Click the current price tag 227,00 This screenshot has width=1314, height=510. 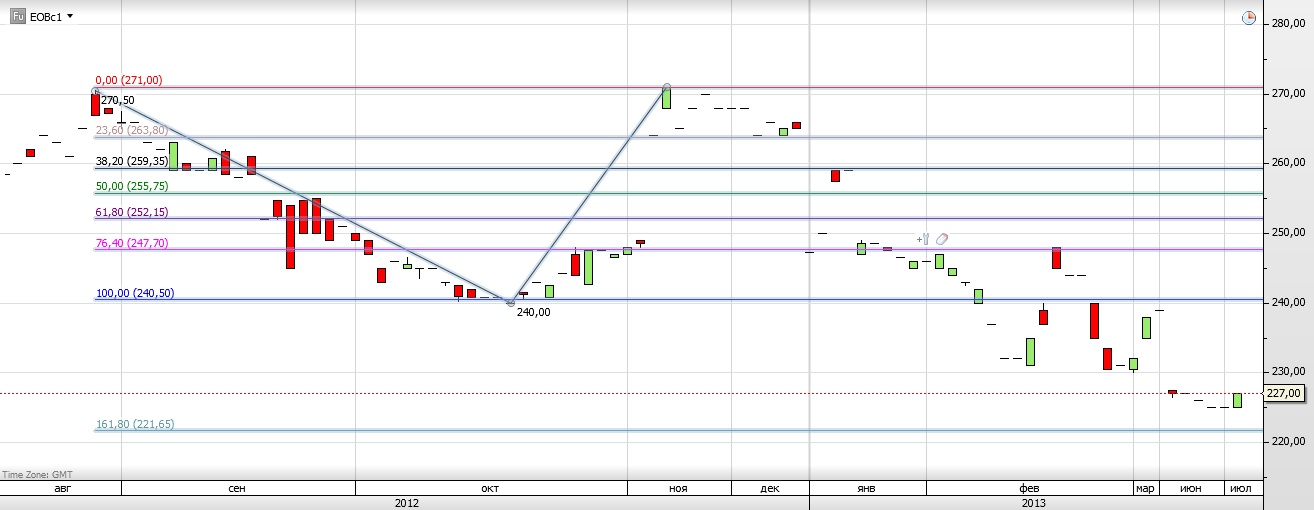1283,394
